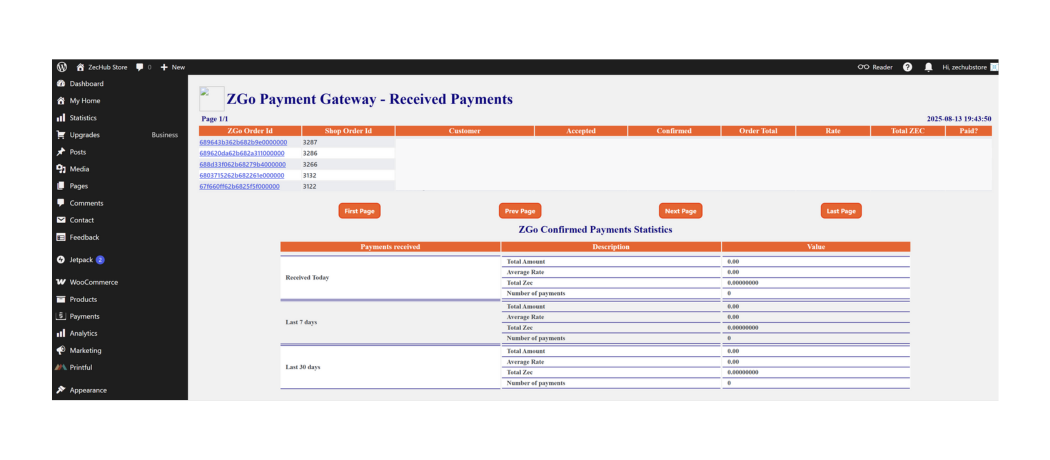The height and width of the screenshot is (460, 1050).
Task: Click the Confirmed column header
Action: 674,131
